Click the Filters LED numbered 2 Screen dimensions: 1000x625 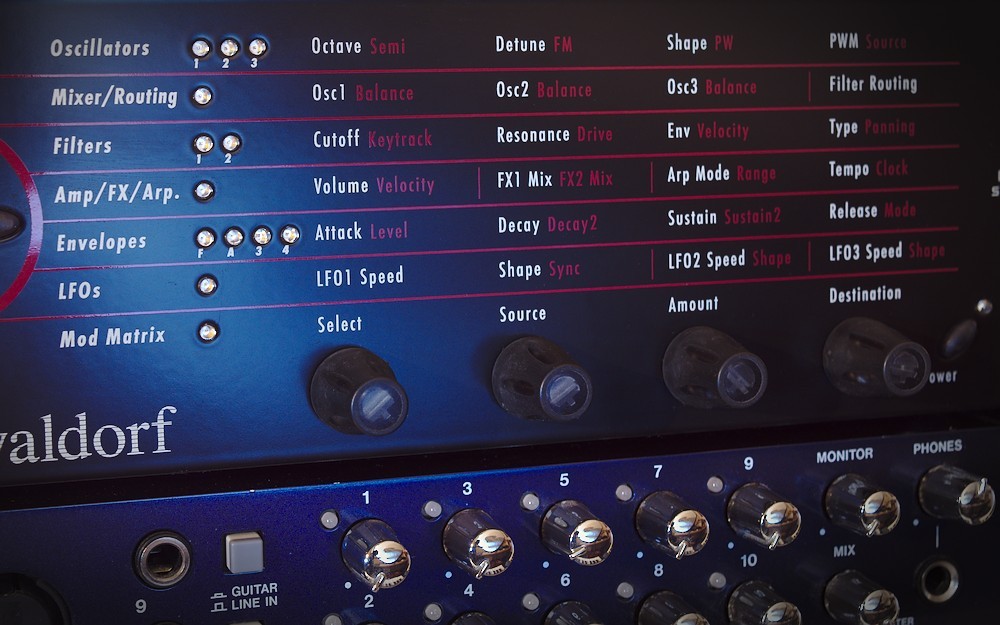231,143
